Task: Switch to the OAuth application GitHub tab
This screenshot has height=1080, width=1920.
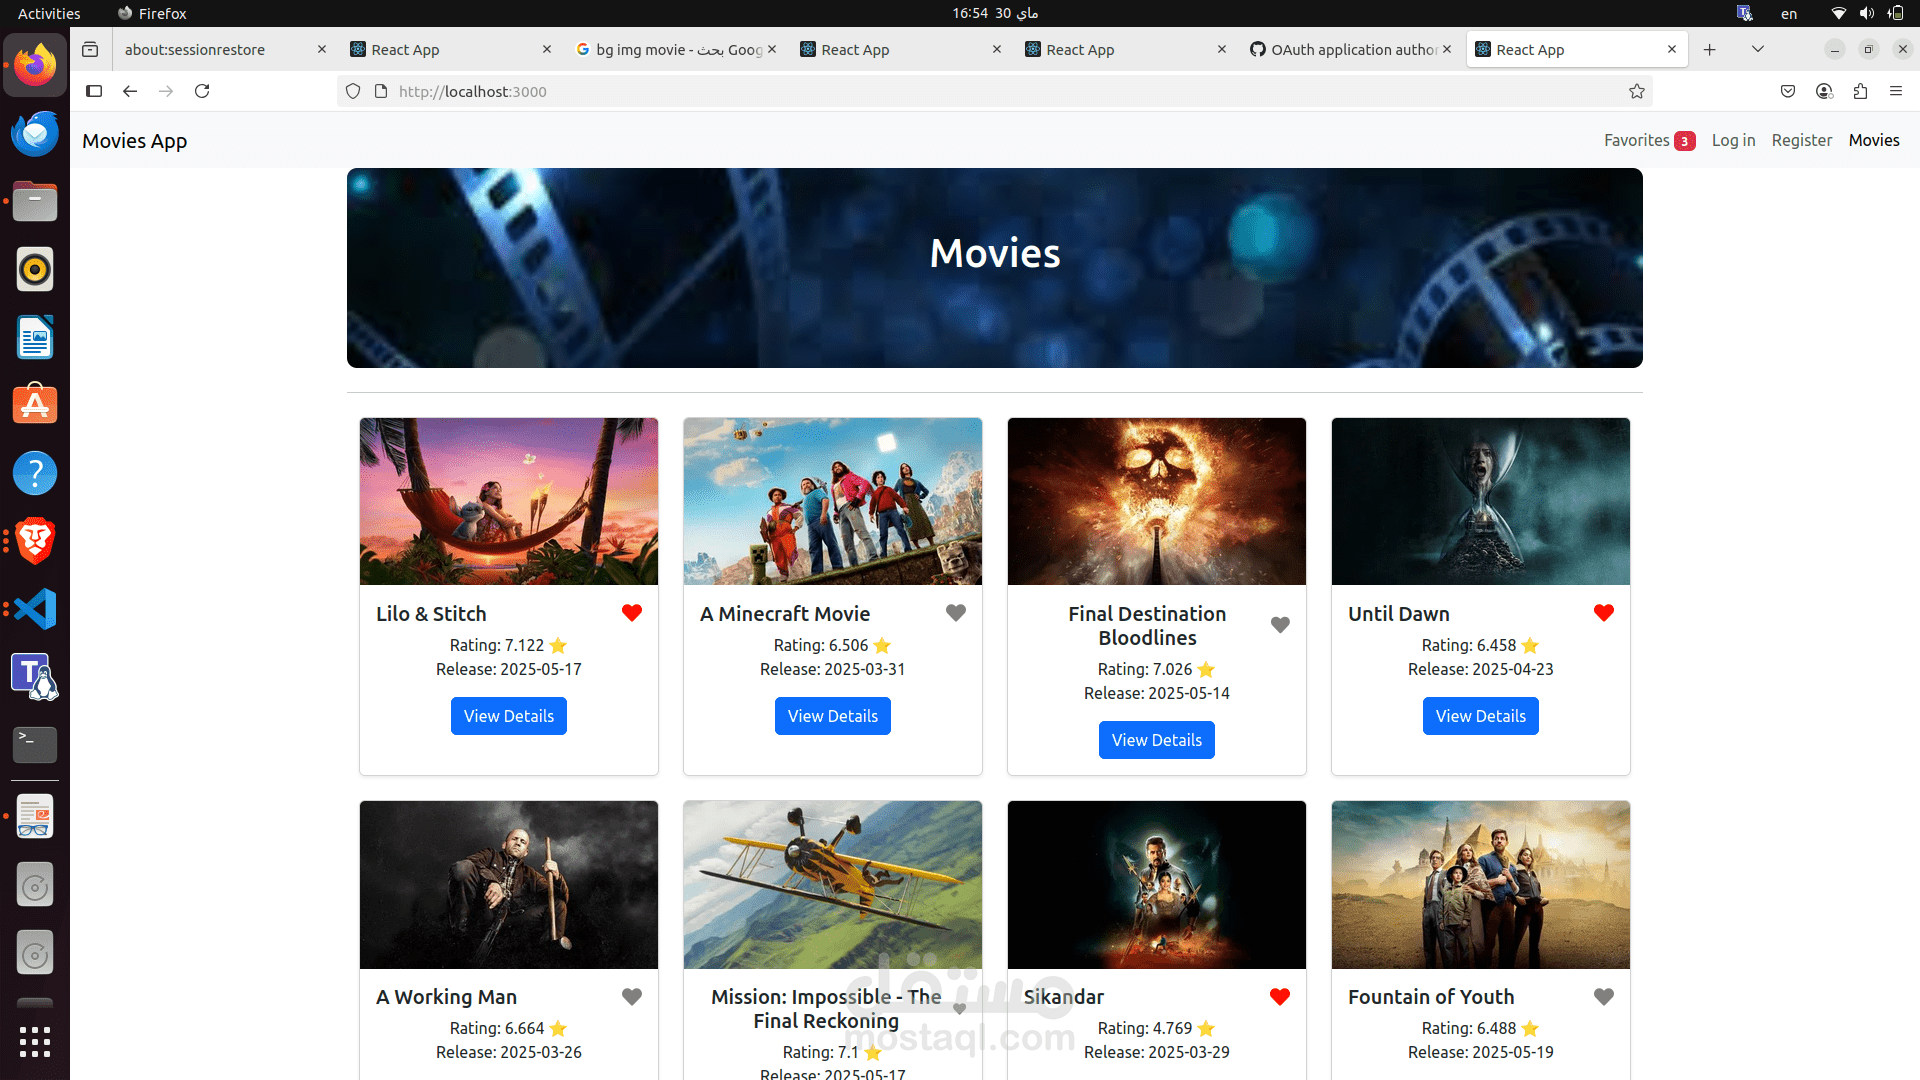Action: (x=1345, y=49)
